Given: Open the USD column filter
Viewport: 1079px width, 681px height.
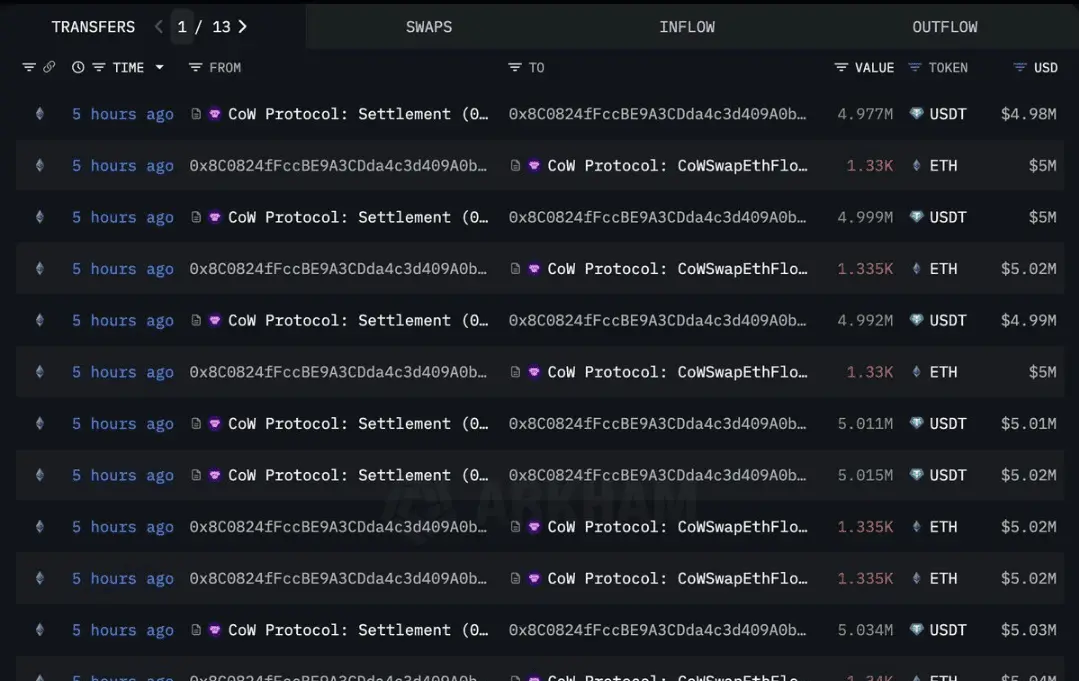Looking at the screenshot, I should click(x=1020, y=67).
